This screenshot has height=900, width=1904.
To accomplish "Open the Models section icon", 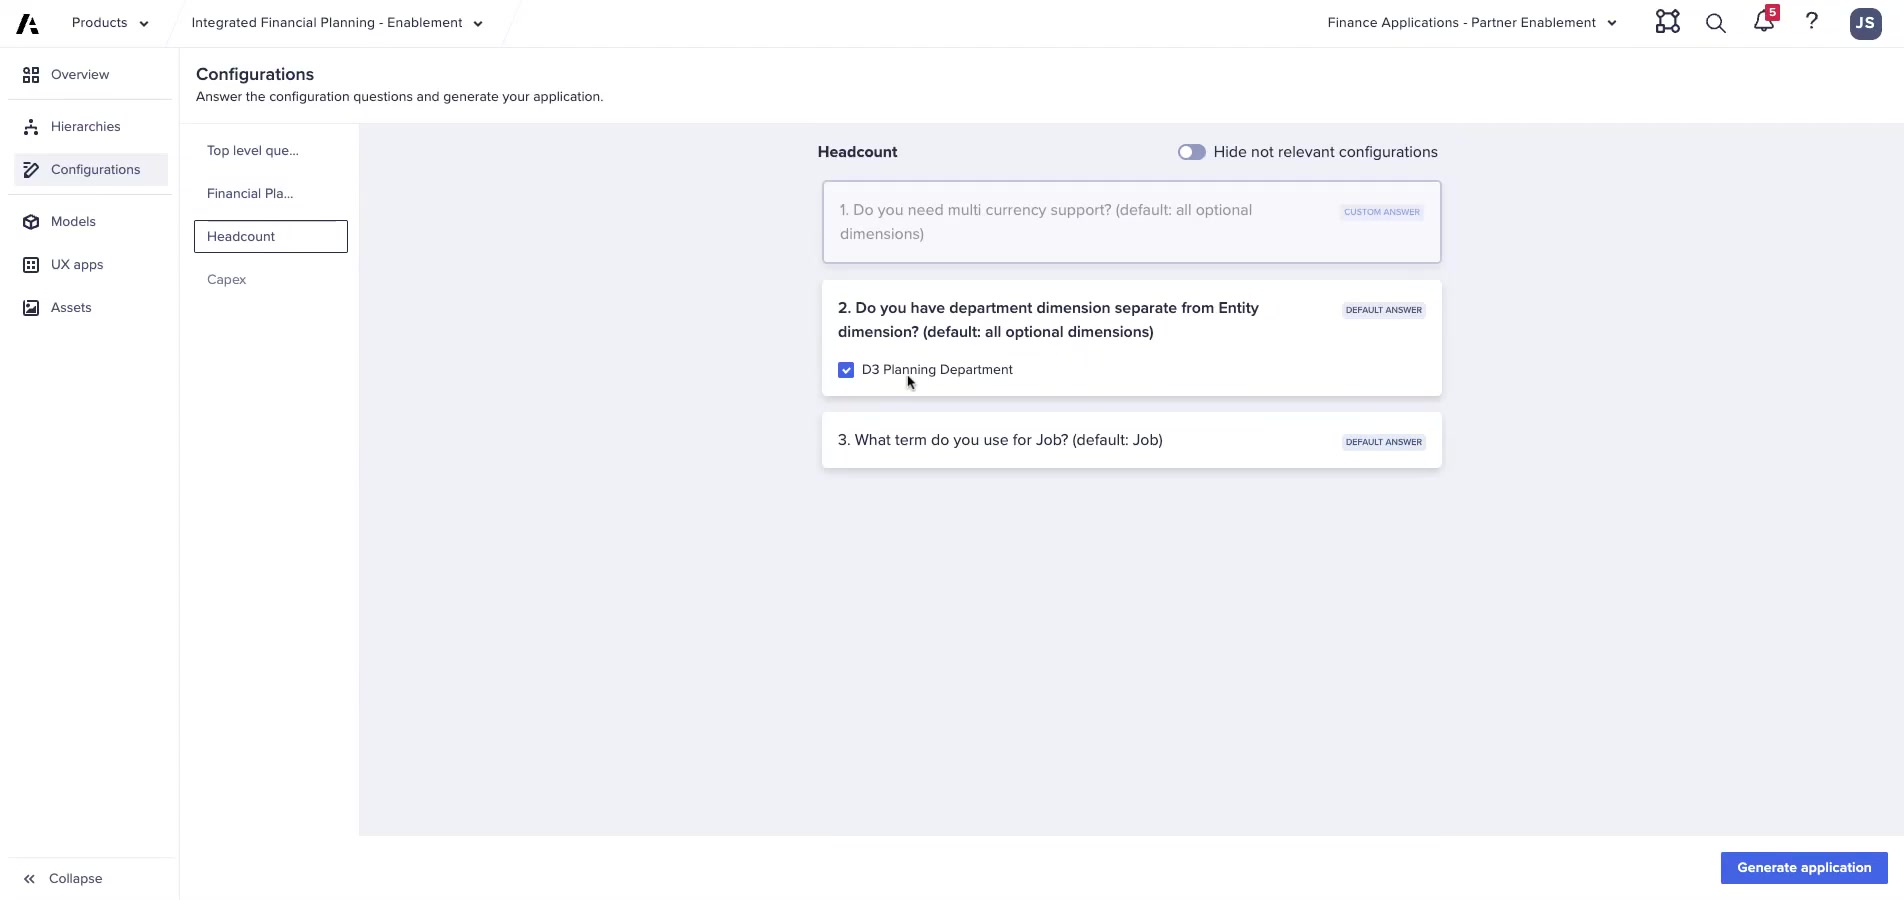I will (30, 221).
